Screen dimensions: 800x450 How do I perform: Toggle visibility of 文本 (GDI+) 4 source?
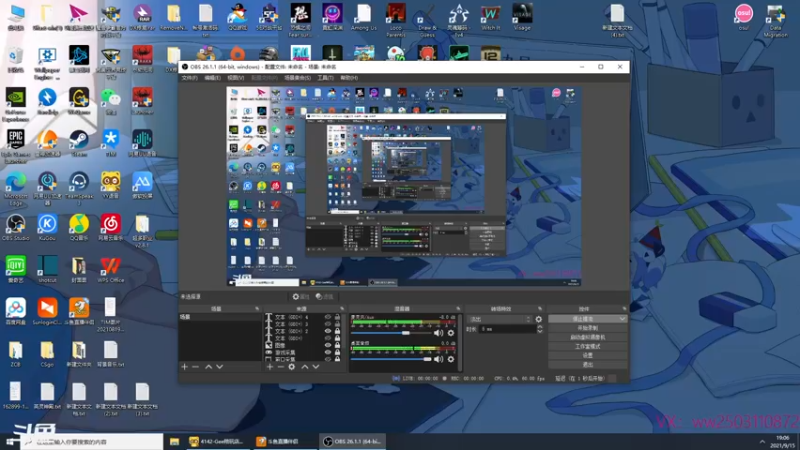click(x=328, y=317)
